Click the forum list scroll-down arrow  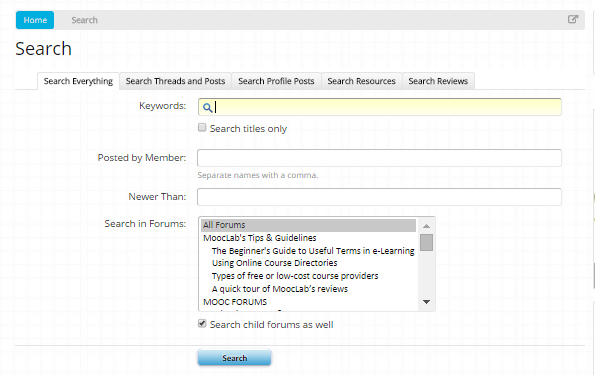pyautogui.click(x=427, y=302)
